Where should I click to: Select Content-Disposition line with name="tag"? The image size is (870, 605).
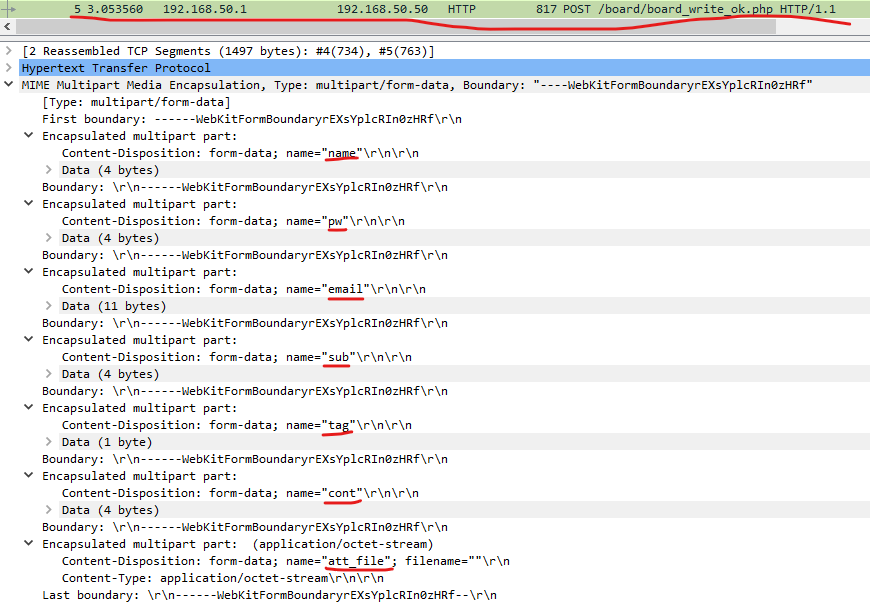(236, 425)
